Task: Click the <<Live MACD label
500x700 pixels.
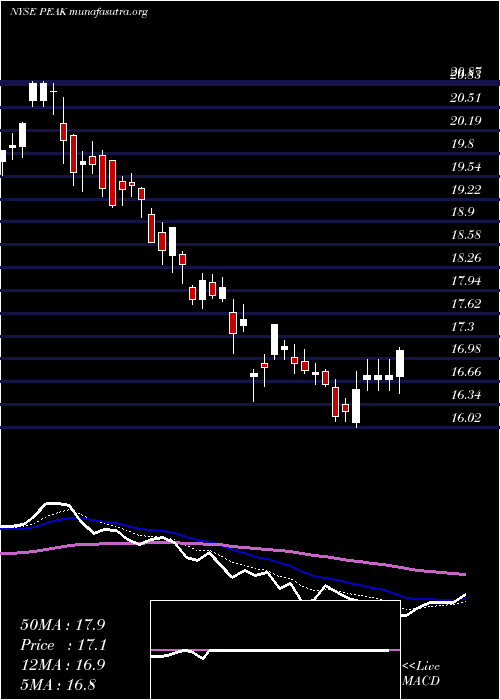Action: coord(421,674)
